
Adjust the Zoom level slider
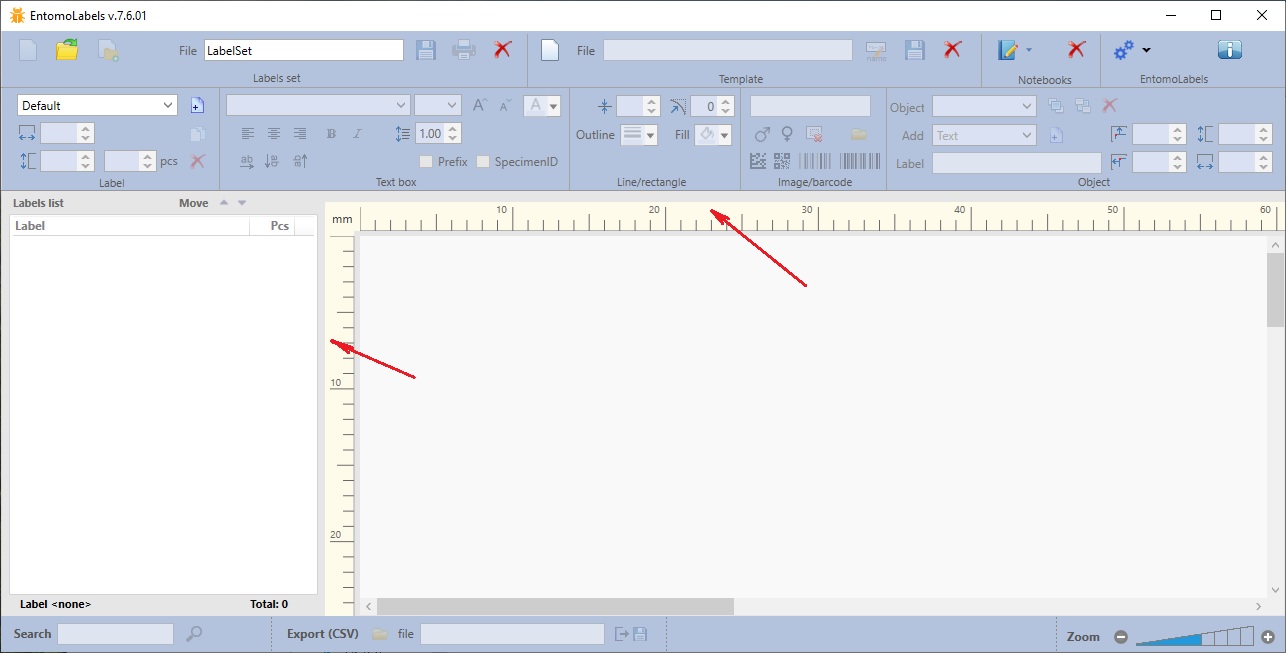tap(1194, 636)
